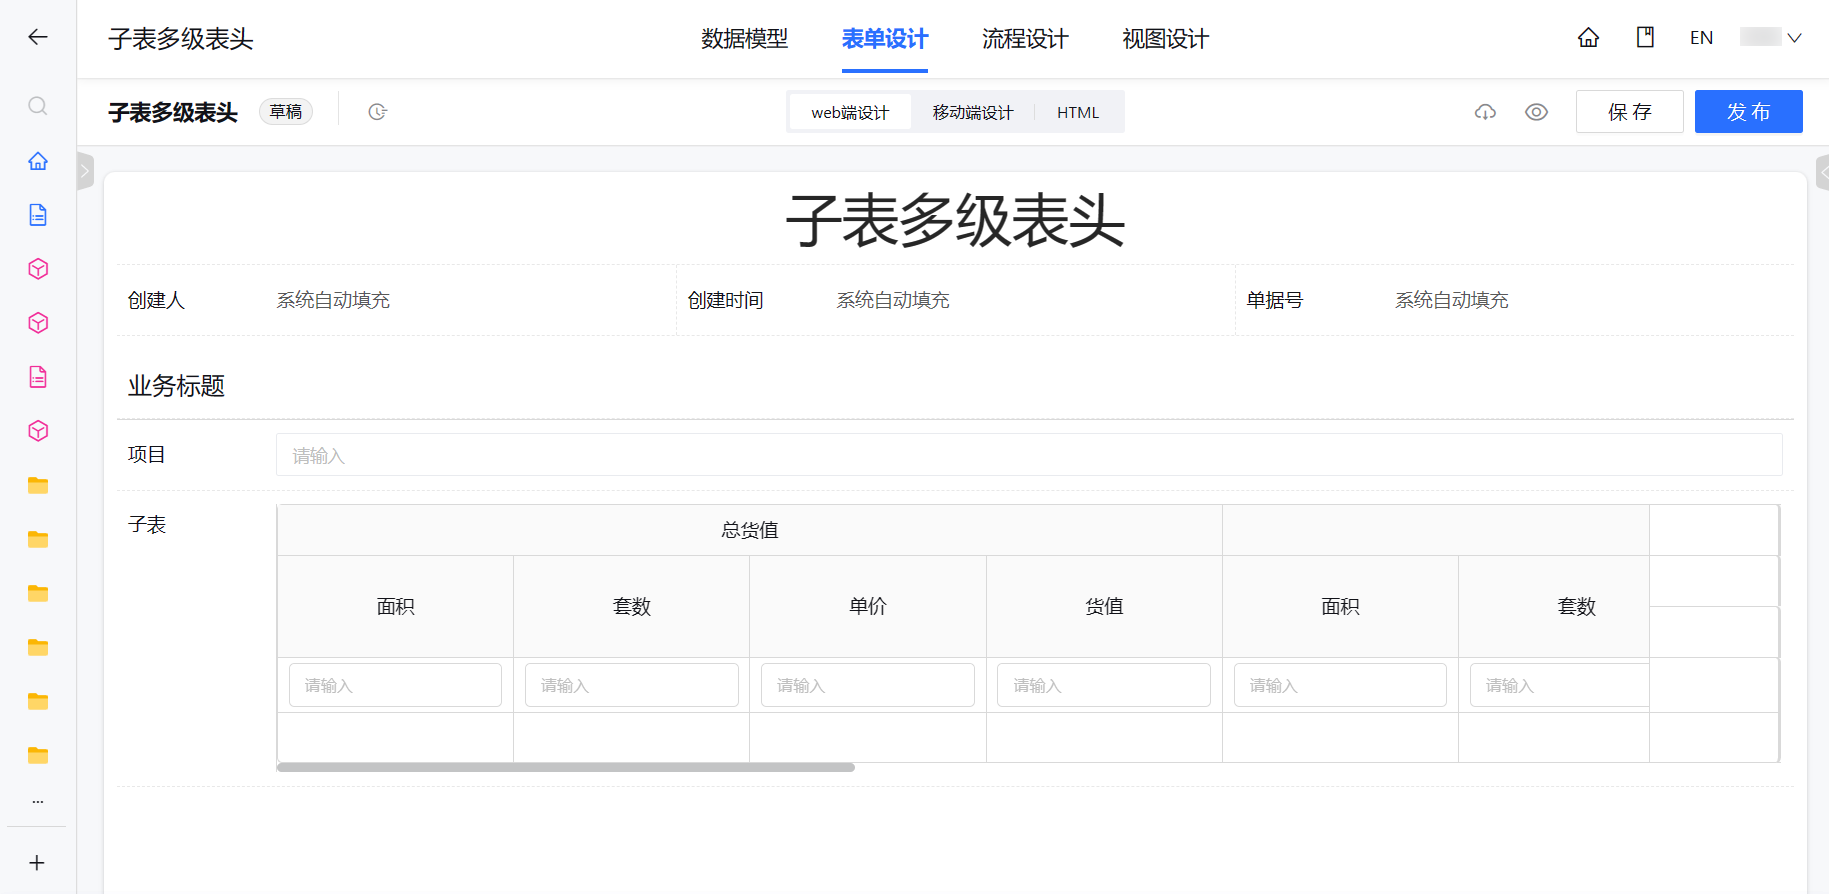This screenshot has height=894, width=1829.
Task: Select the 表单设计 tab
Action: click(x=885, y=39)
